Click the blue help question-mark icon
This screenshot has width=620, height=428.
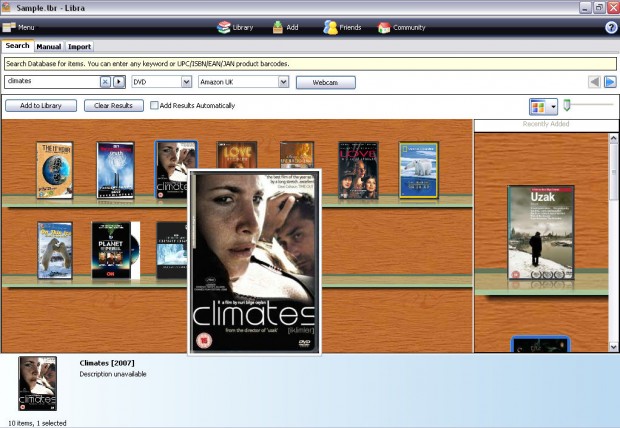coord(611,27)
